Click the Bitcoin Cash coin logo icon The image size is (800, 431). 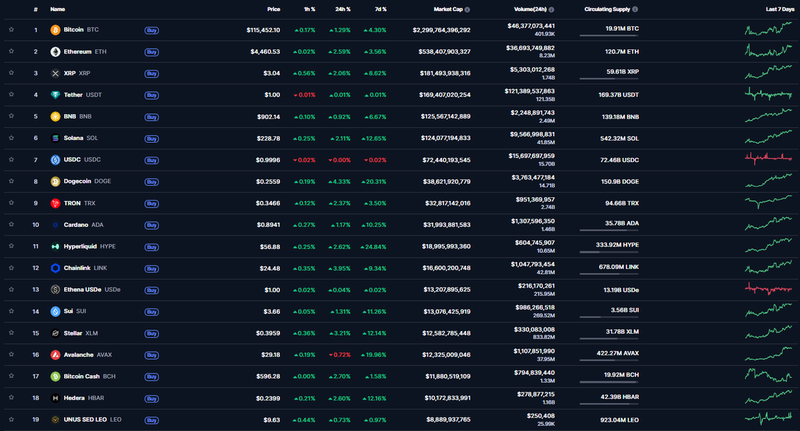pos(55,376)
